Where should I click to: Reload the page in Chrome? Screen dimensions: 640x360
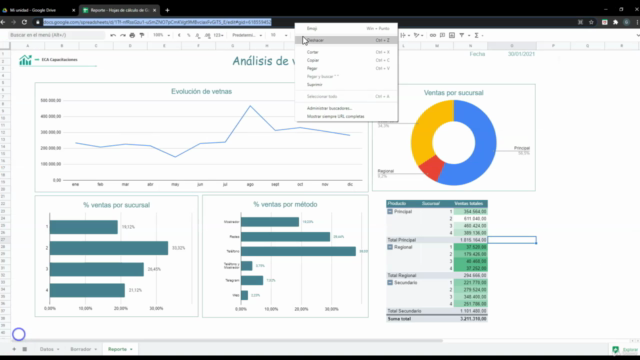tap(24, 22)
